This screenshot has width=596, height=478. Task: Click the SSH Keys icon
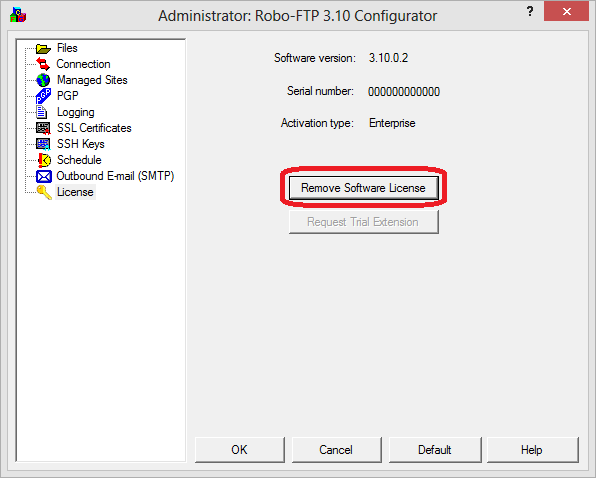tap(43, 144)
